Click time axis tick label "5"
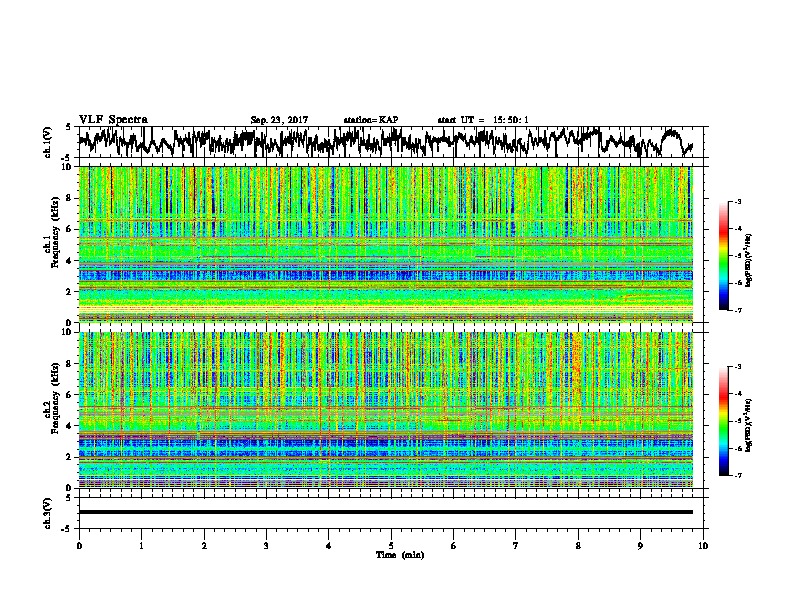Viewport: 792px width, 612px height. coord(391,546)
